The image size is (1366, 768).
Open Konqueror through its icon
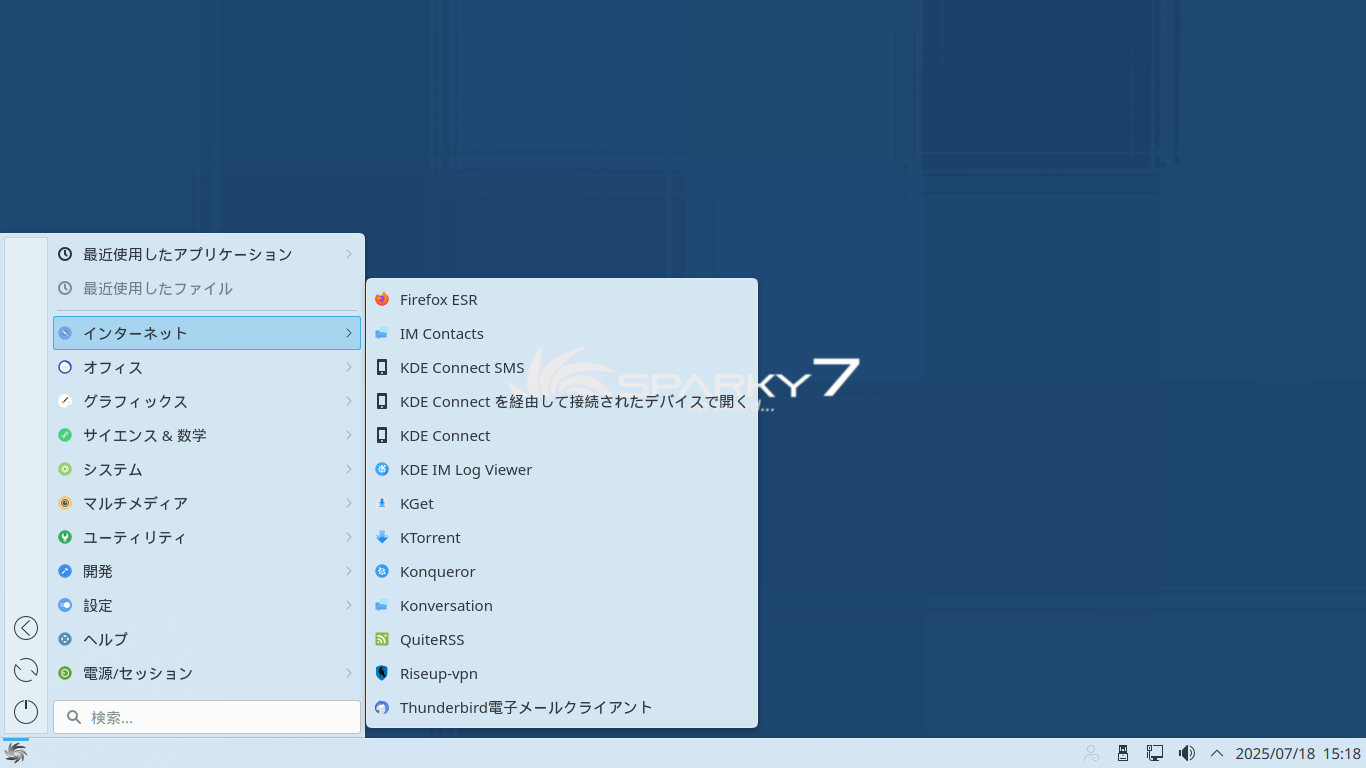[382, 572]
